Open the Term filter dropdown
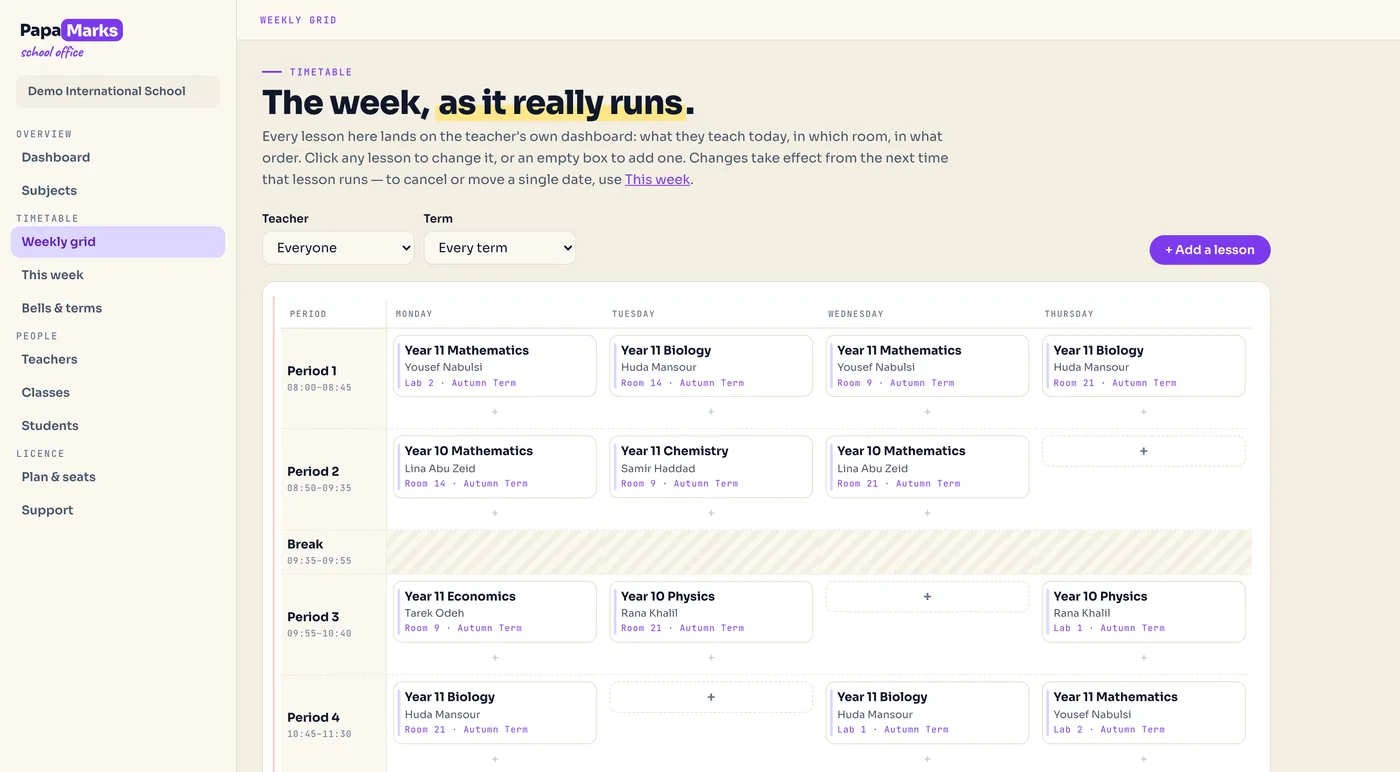The width and height of the screenshot is (1400, 772). 500,248
